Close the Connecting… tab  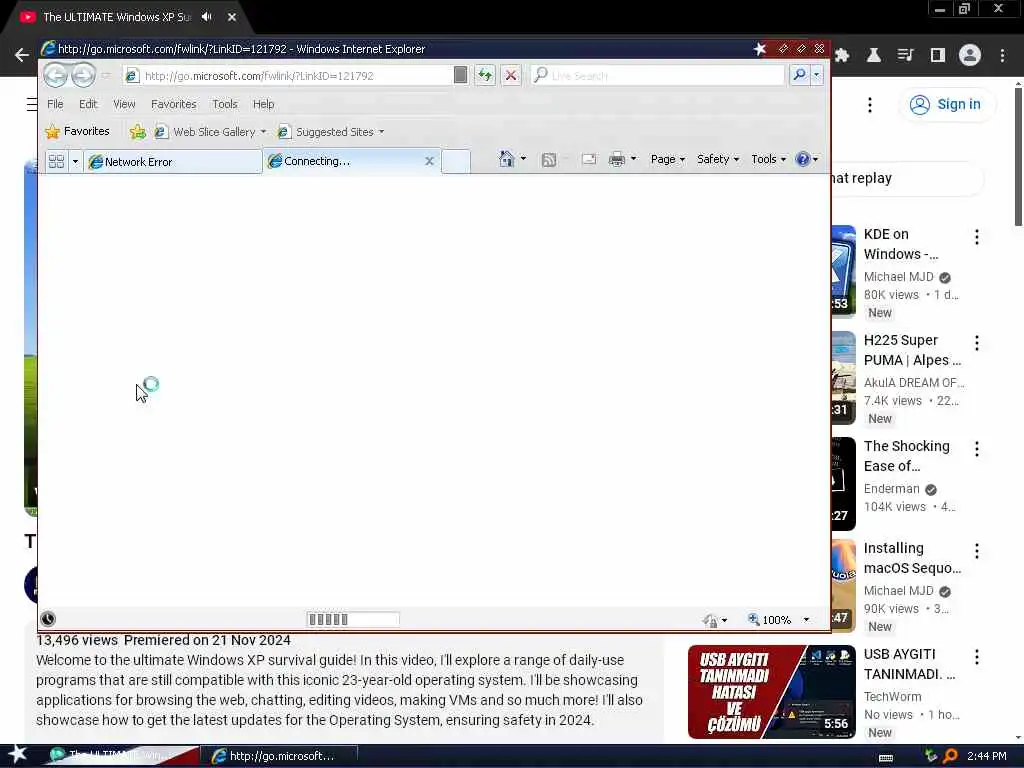[429, 161]
